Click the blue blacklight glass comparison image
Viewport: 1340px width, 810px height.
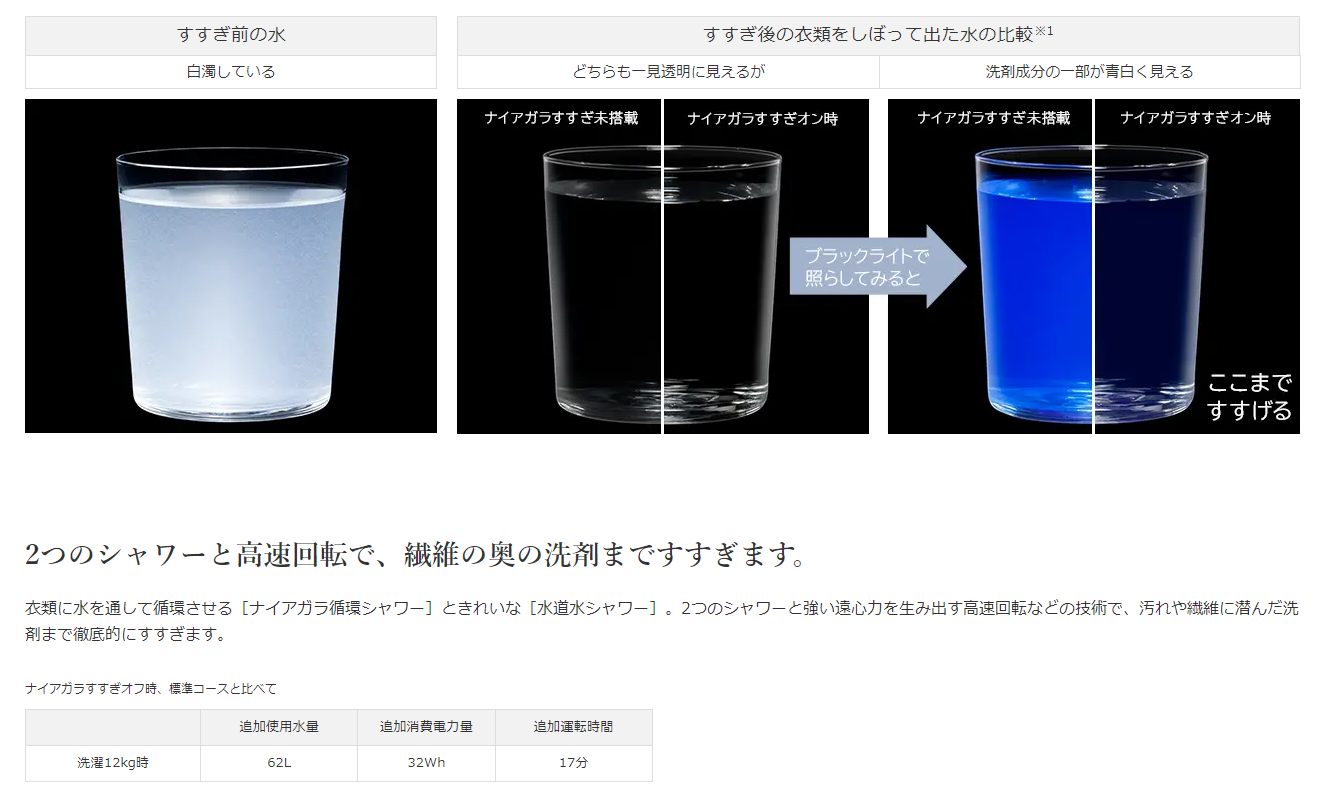pyautogui.click(x=1094, y=266)
